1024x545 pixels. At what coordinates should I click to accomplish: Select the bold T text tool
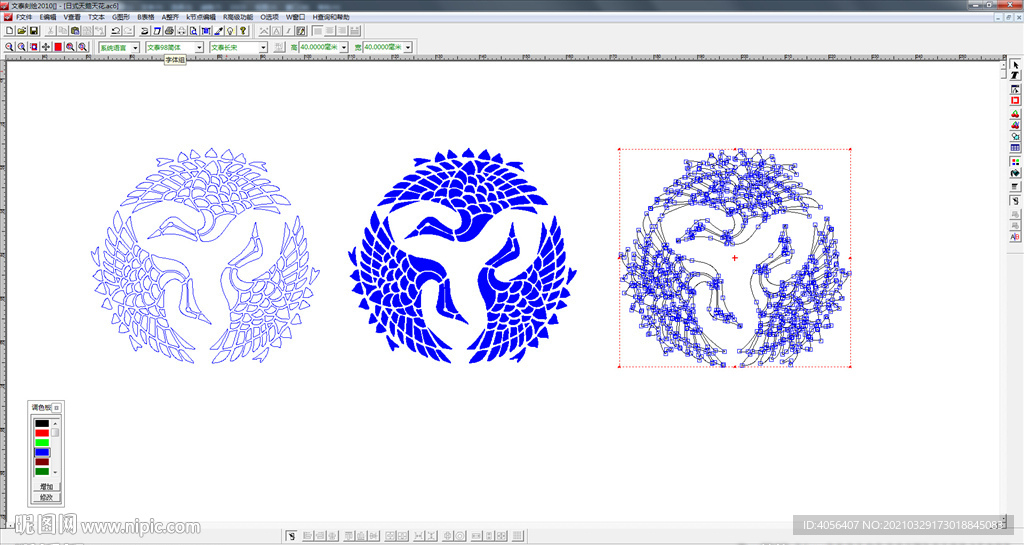coord(1016,76)
